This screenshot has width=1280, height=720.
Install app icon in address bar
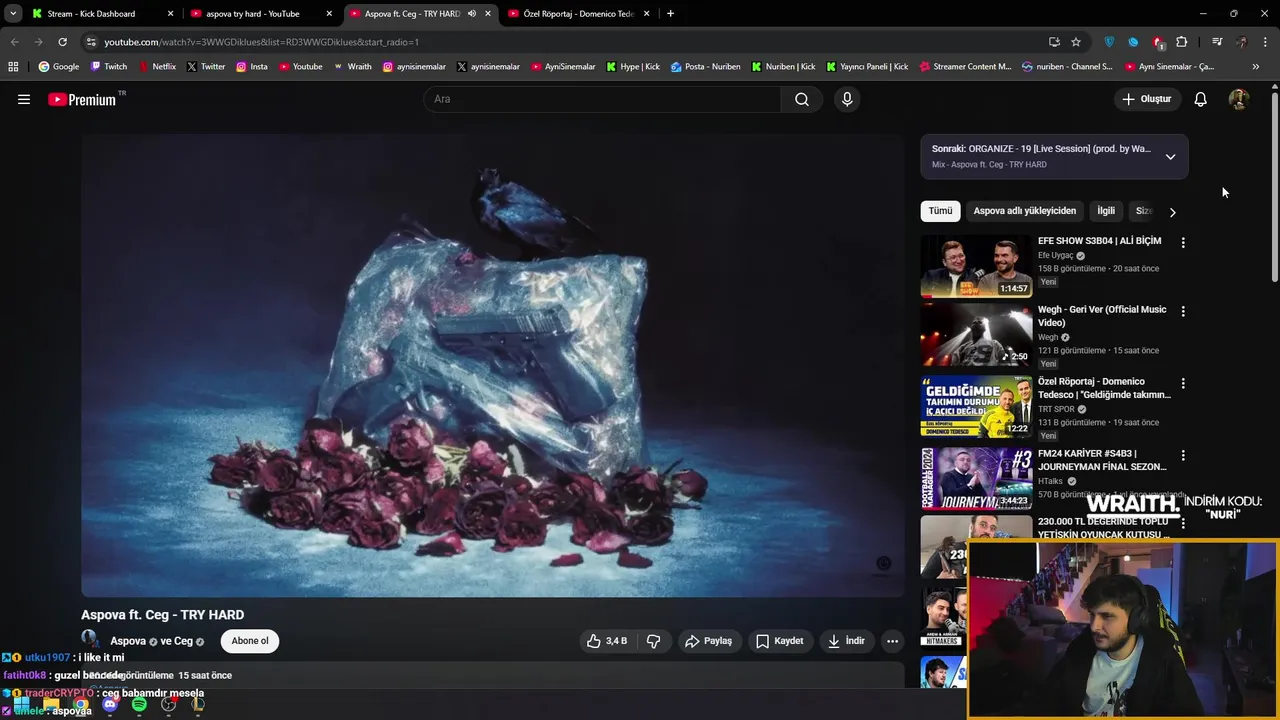click(1054, 42)
